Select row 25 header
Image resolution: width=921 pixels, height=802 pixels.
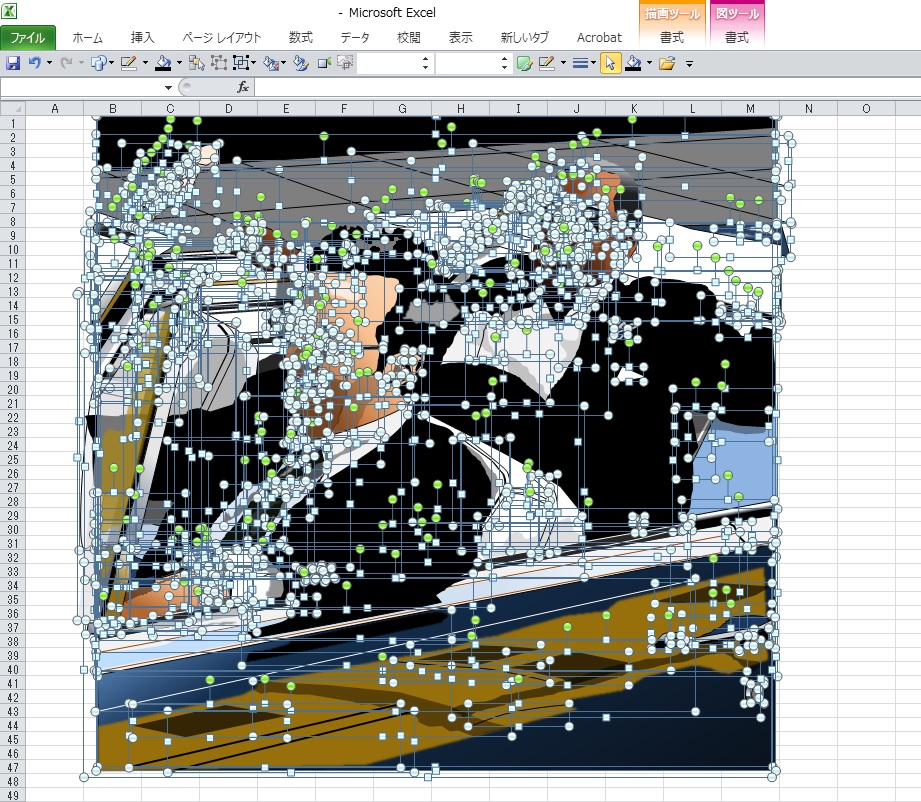pos(12,459)
